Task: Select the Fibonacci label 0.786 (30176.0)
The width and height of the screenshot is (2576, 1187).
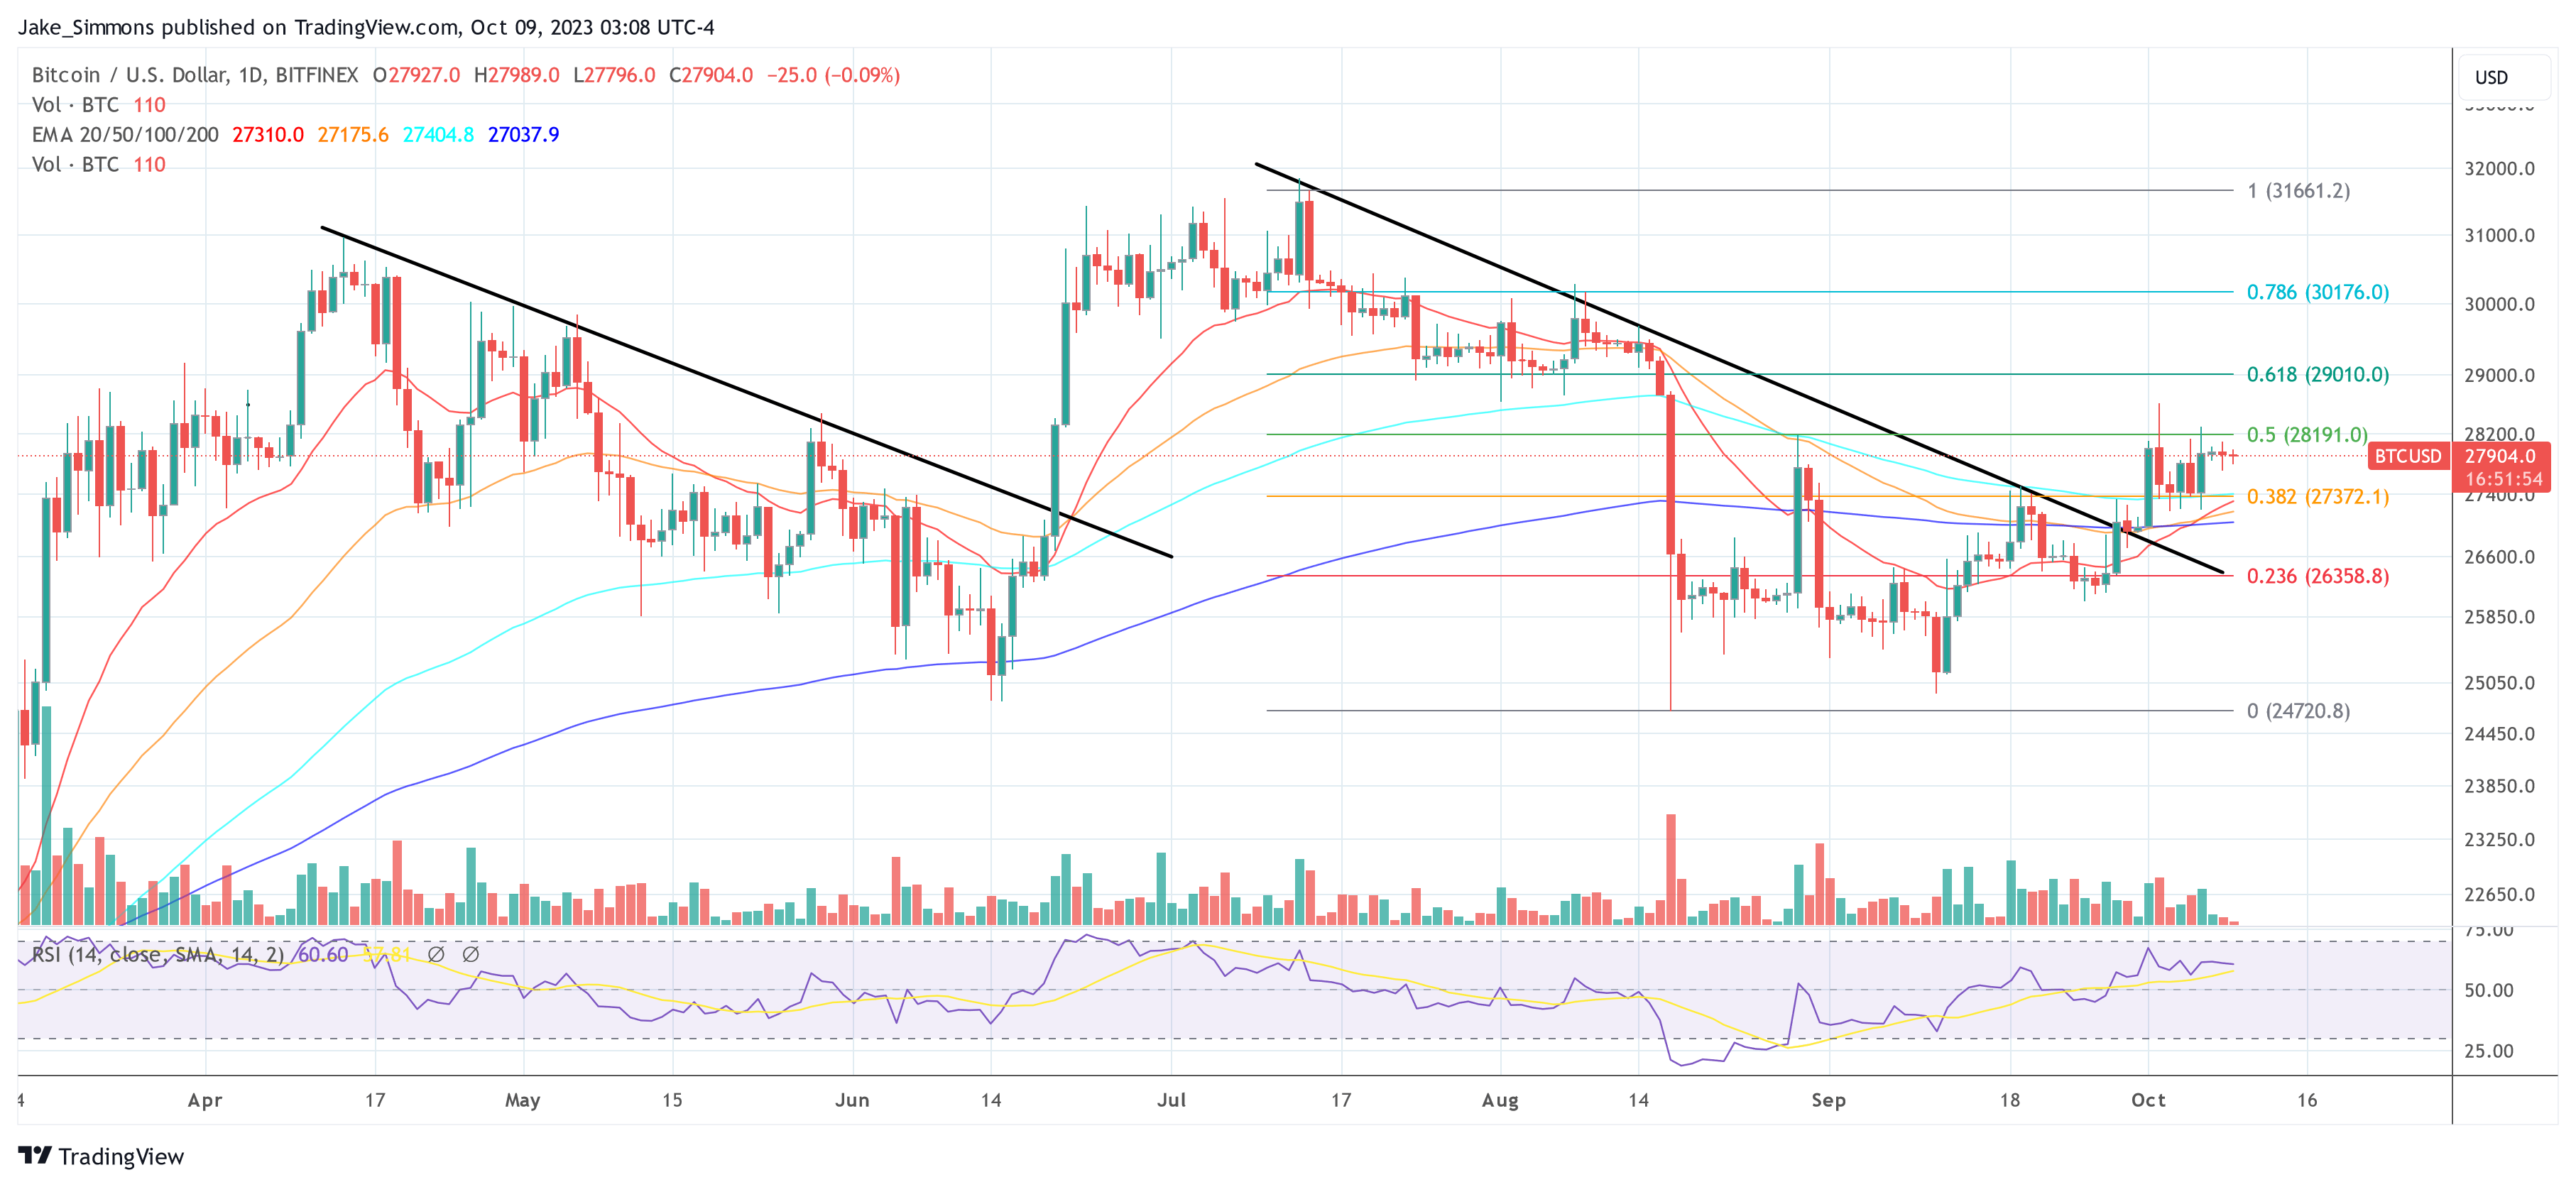Action: coord(2318,292)
